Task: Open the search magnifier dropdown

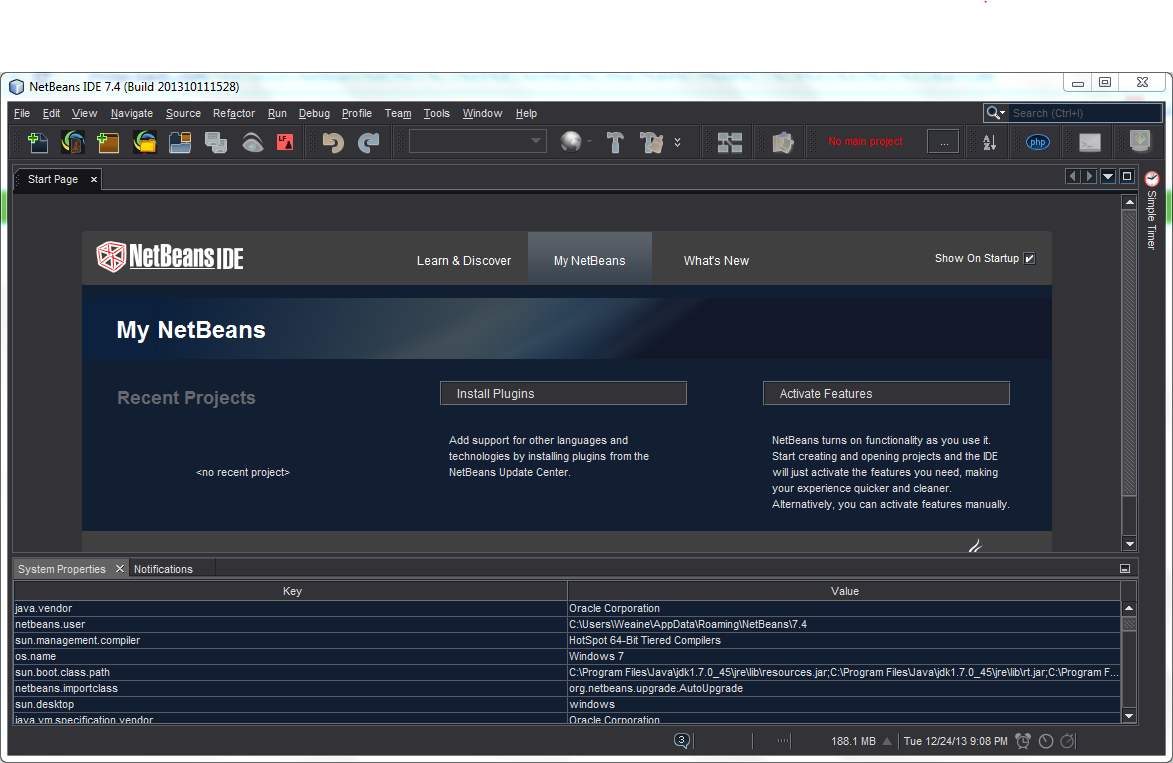Action: tap(996, 113)
